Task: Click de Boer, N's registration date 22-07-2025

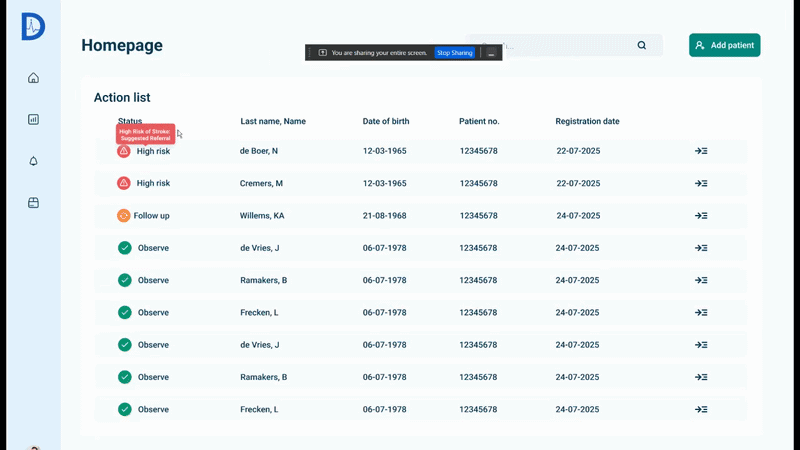Action: (578, 151)
